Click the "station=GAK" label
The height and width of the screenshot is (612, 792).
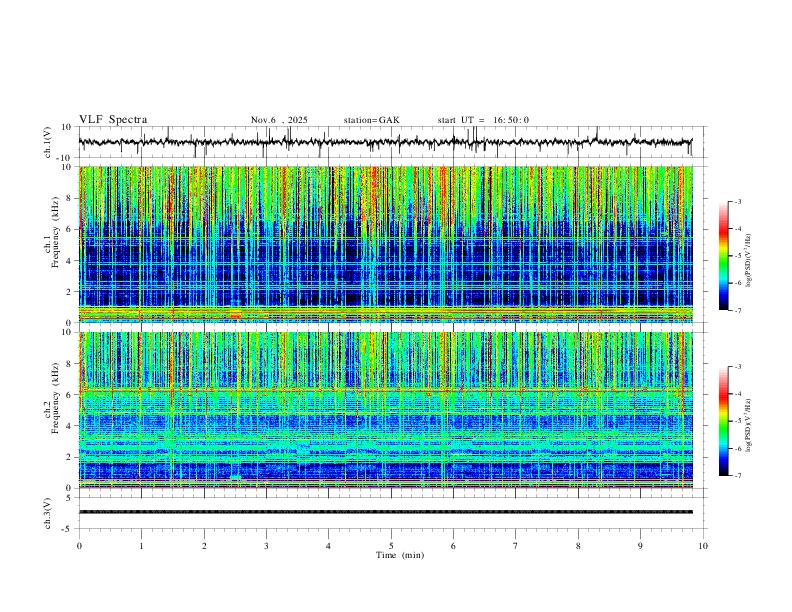click(371, 120)
